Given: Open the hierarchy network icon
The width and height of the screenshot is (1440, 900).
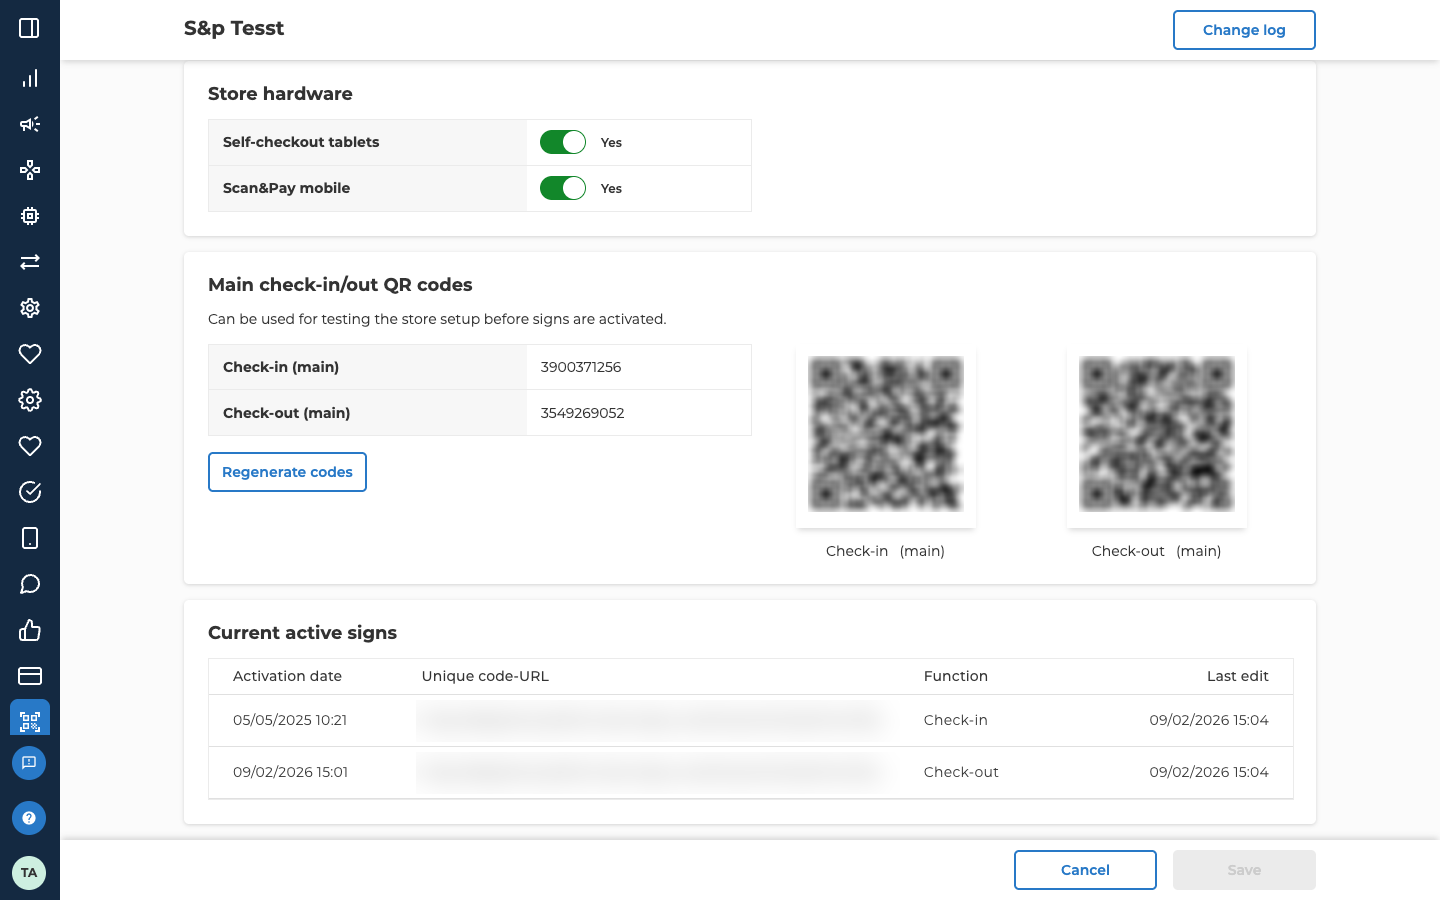Looking at the screenshot, I should coord(29,170).
